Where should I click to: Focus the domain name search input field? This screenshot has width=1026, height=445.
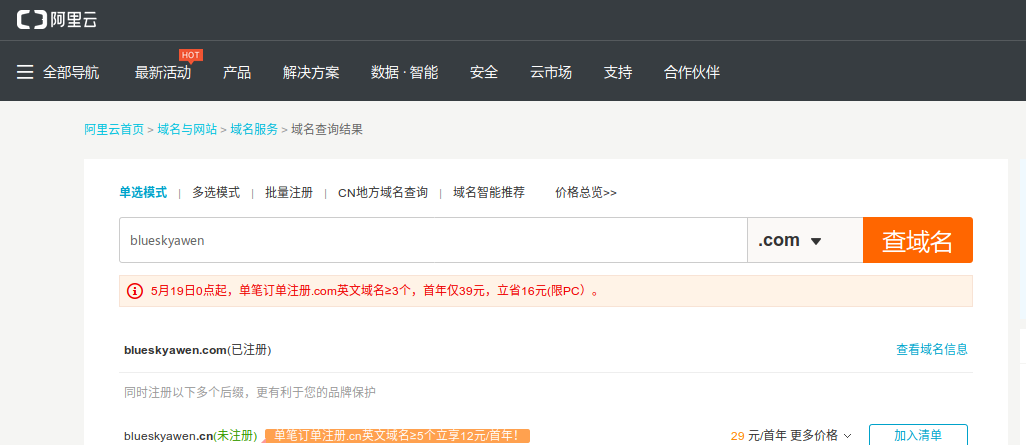[x=432, y=240]
